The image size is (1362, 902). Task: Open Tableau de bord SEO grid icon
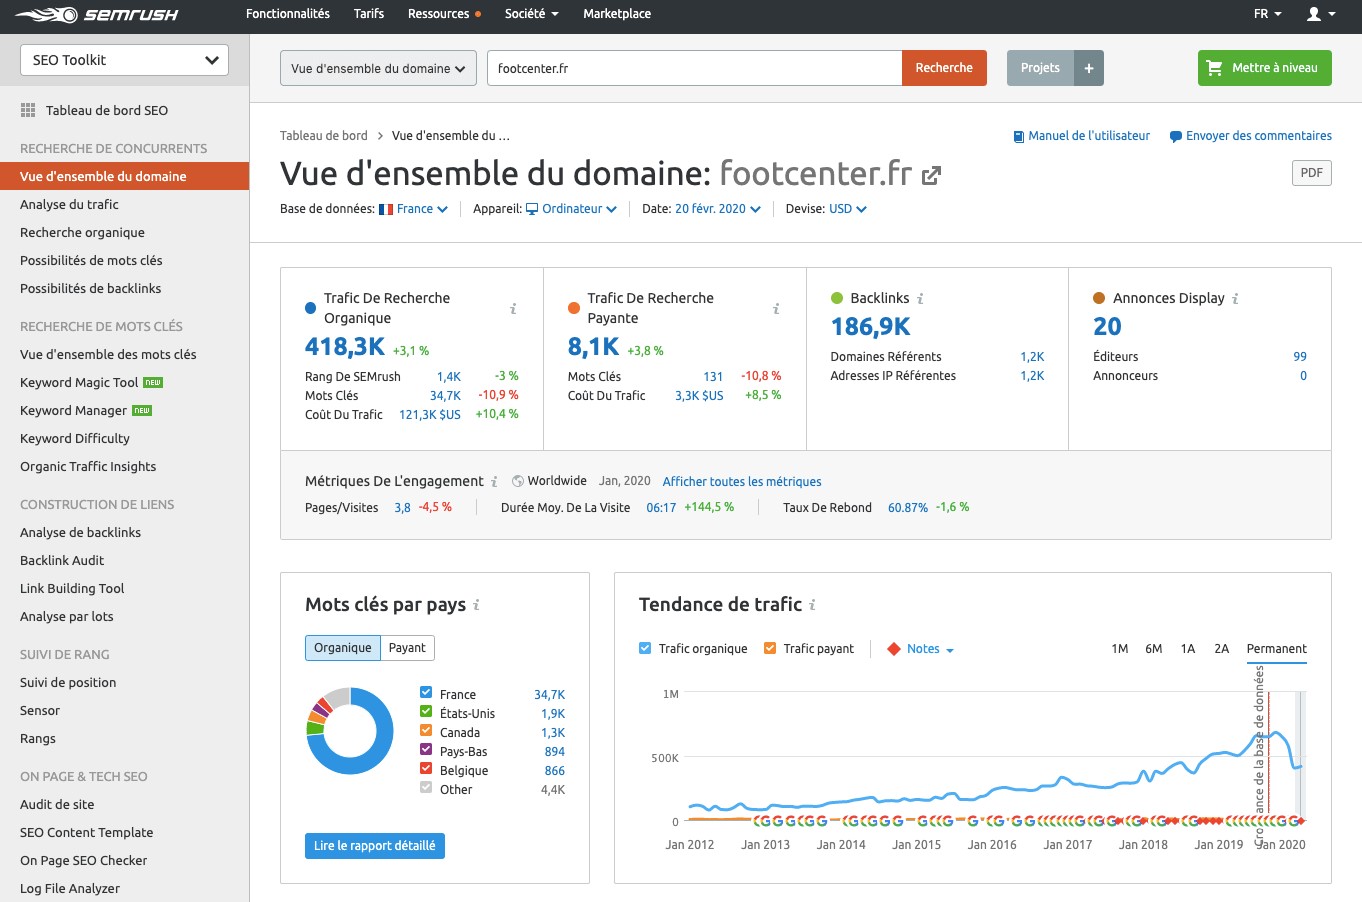click(x=28, y=110)
